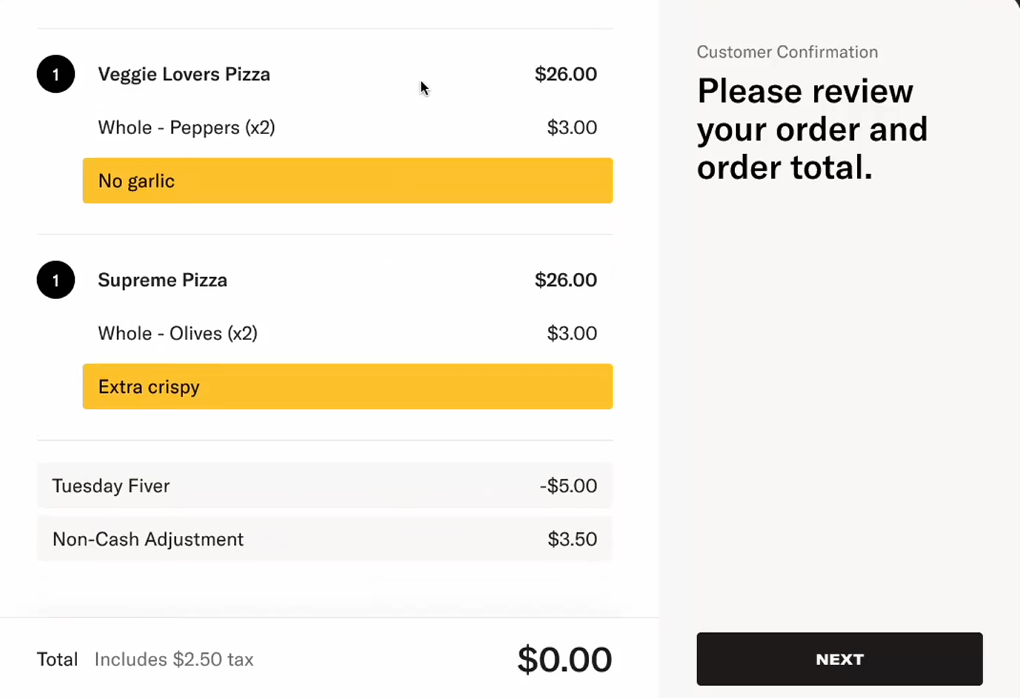This screenshot has width=1020, height=698.
Task: Click the Tuesday Fiver discount row
Action: click(x=324, y=486)
